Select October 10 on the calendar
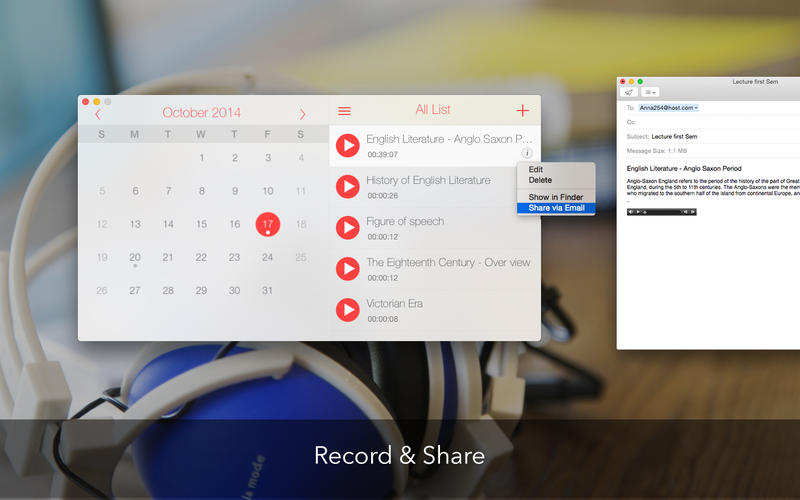Screen dimensions: 800x500 coord(268,191)
